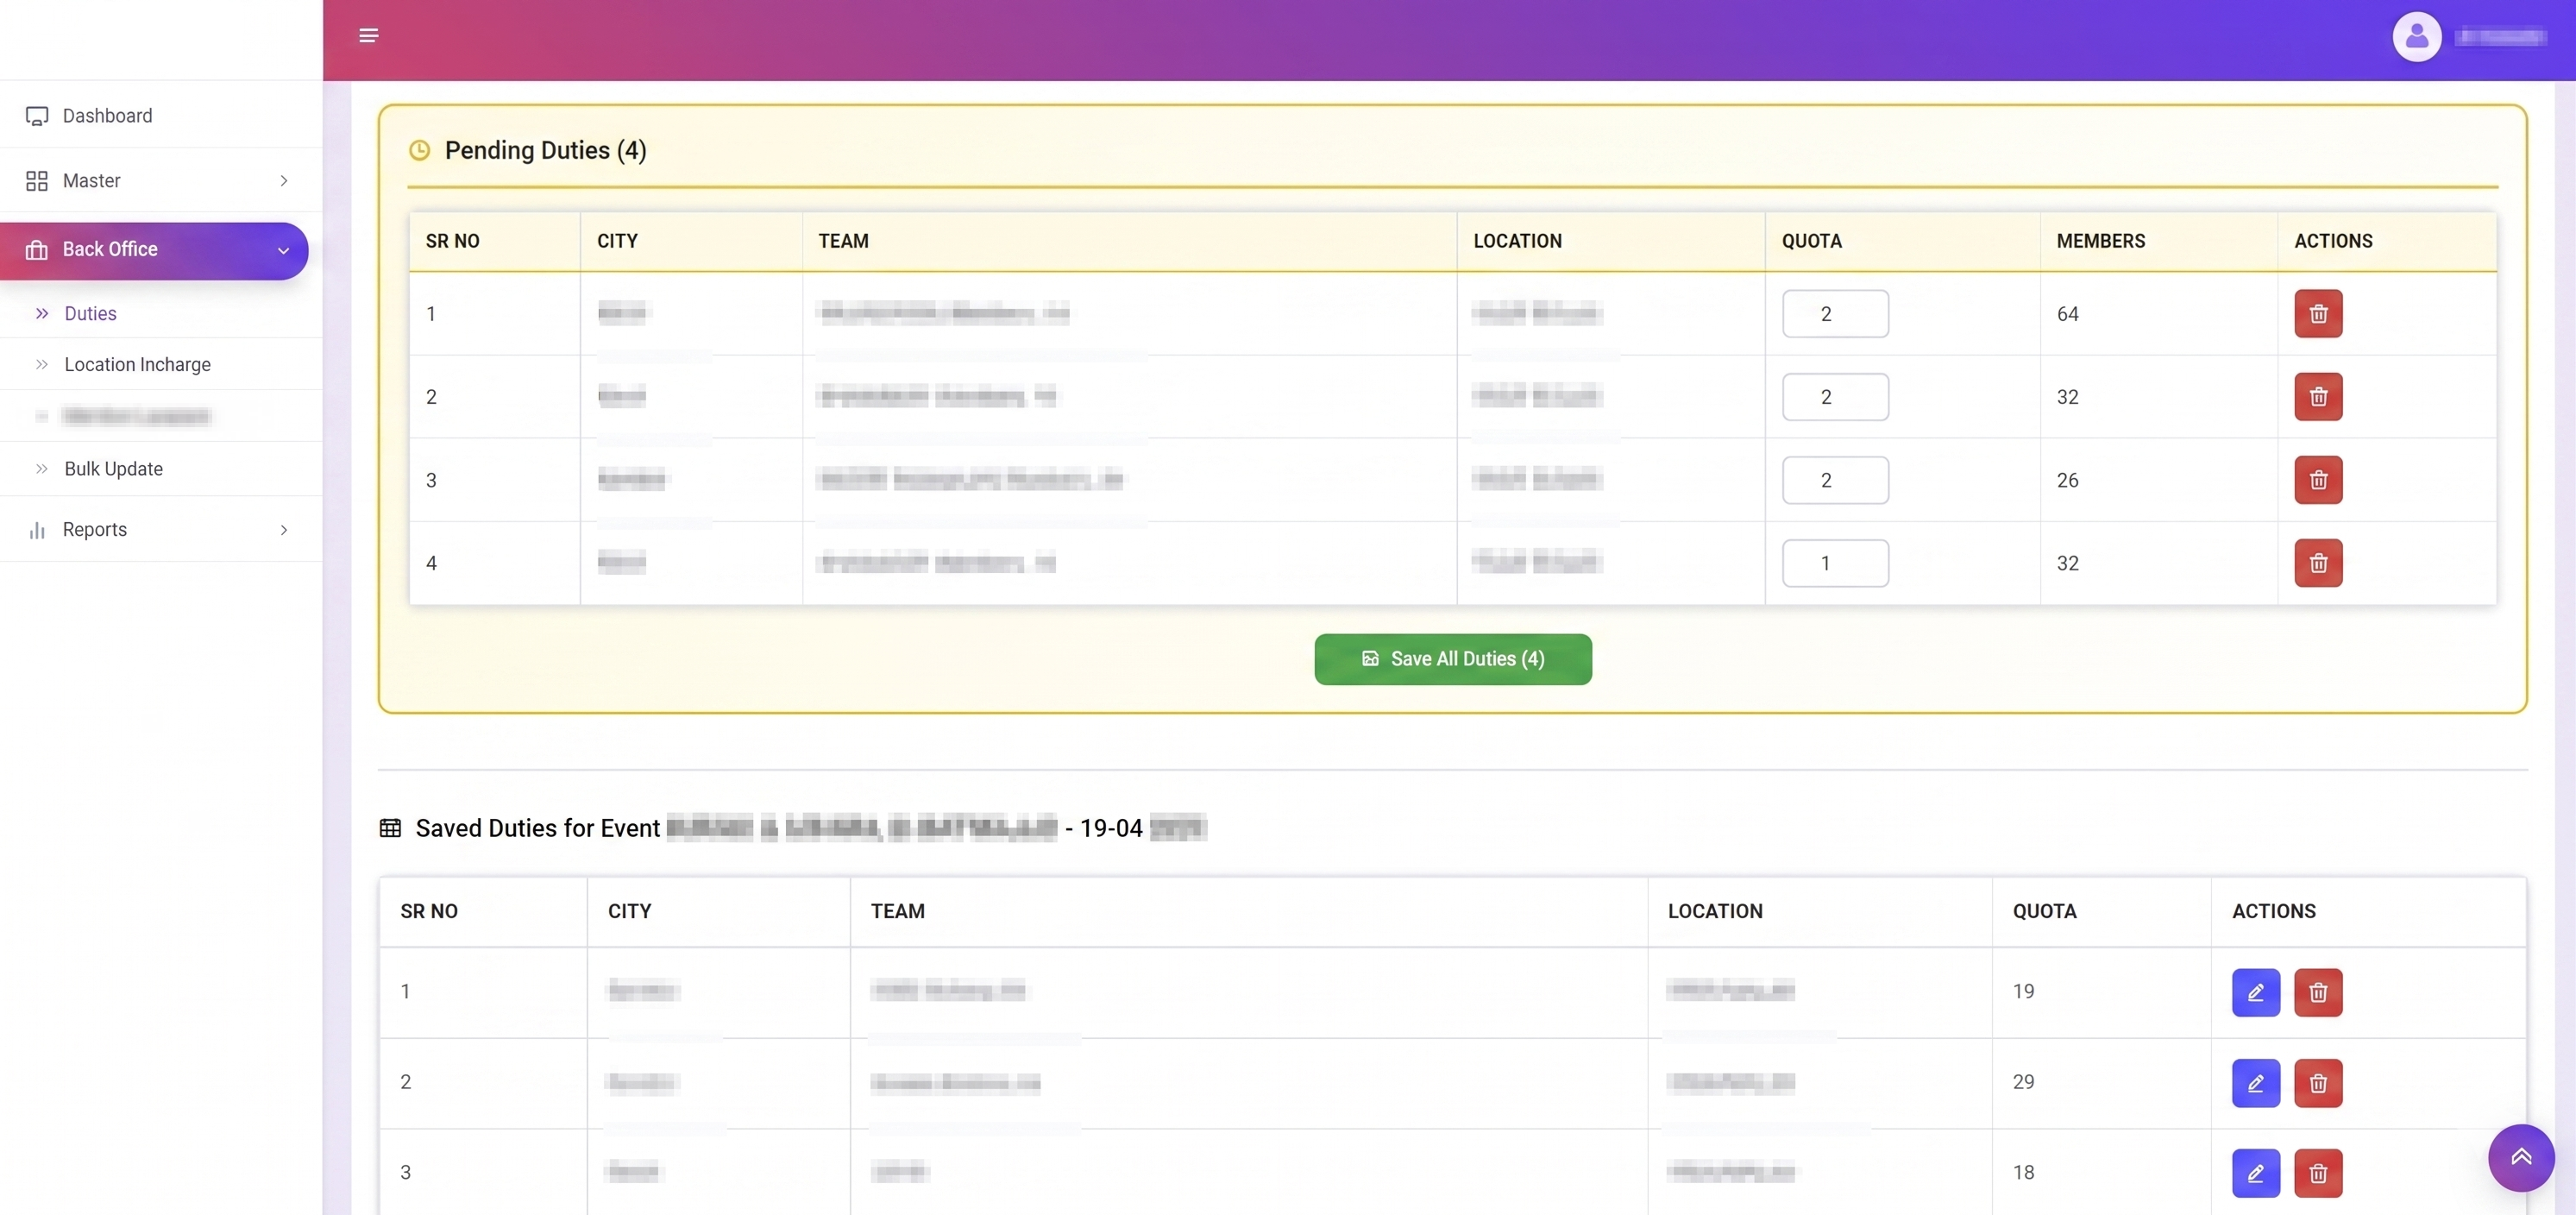Image resolution: width=2576 pixels, height=1215 pixels.
Task: Toggle the hamburger sidebar menu
Action: tap(368, 36)
